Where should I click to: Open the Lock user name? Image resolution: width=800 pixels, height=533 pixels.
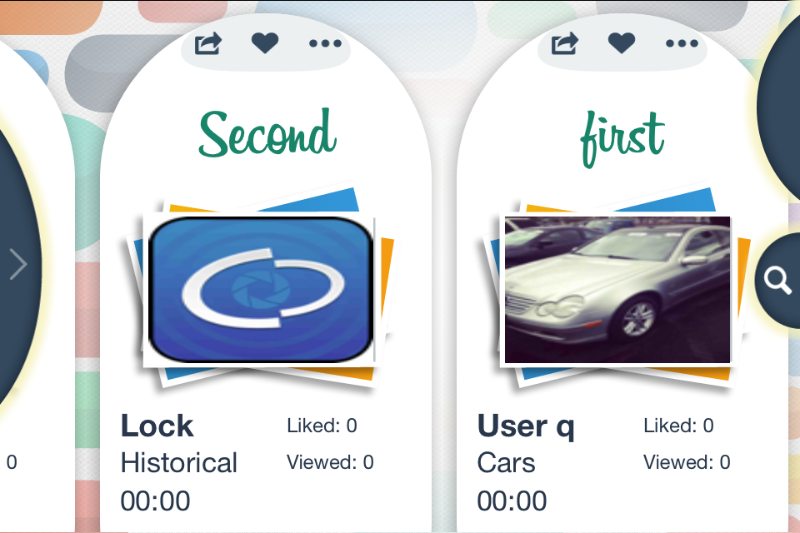(157, 425)
